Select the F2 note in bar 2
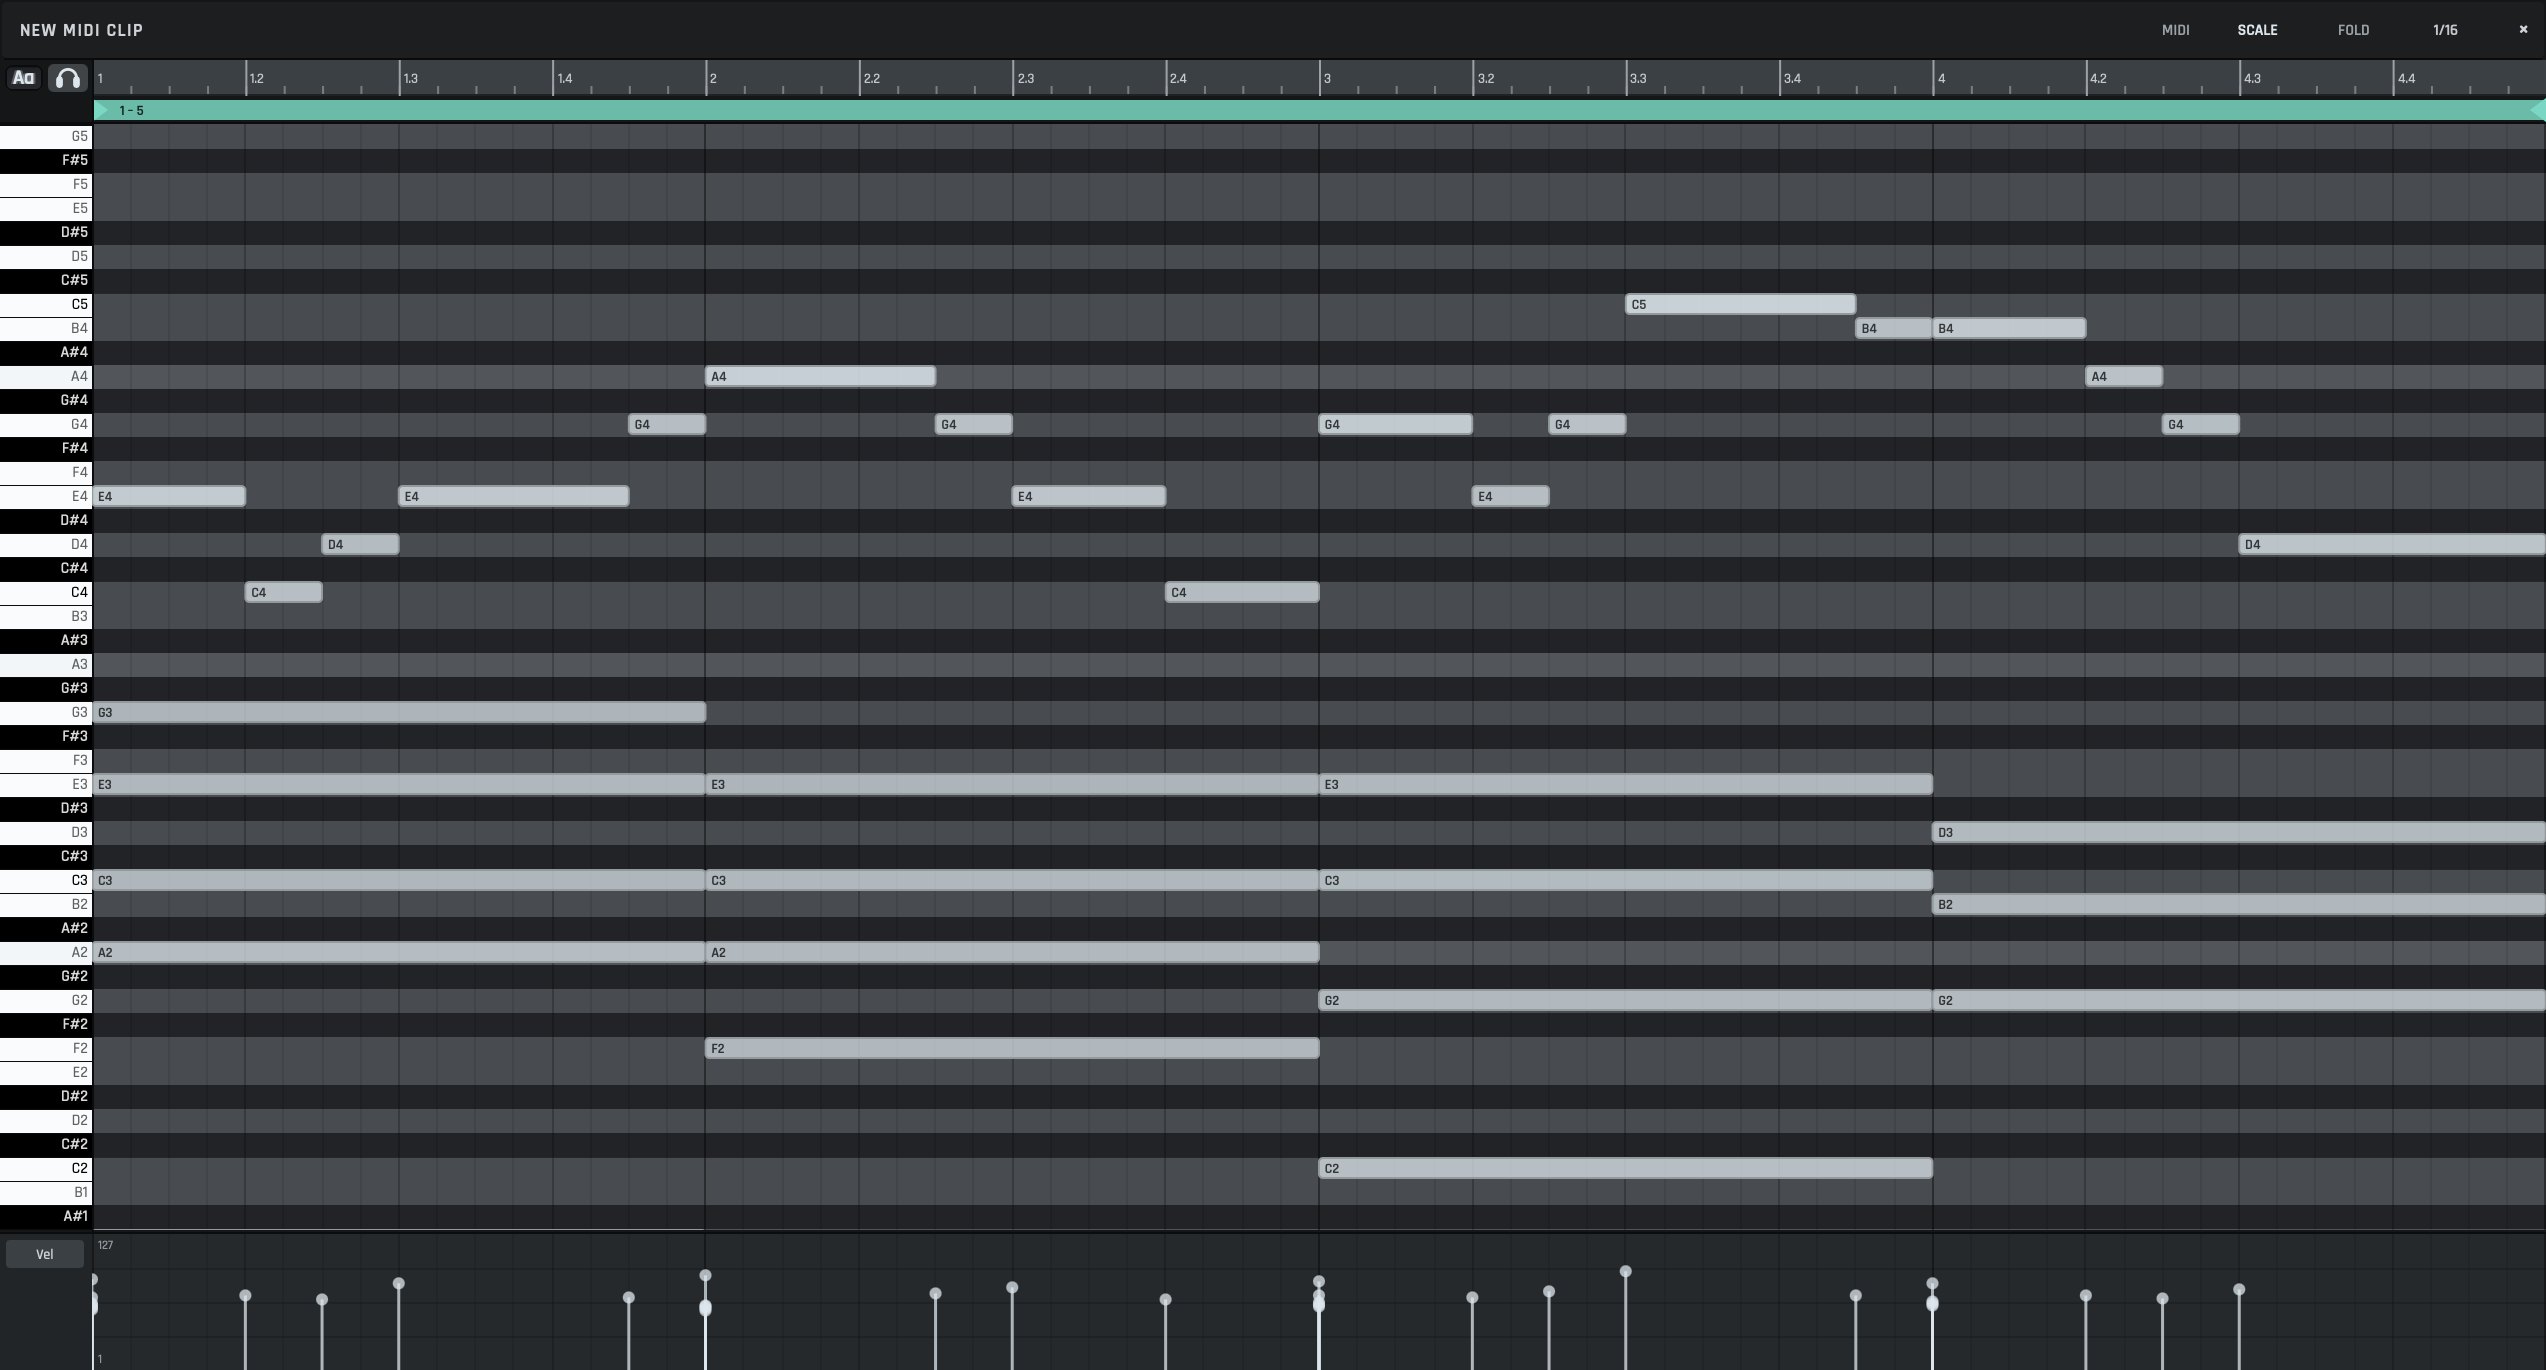Image resolution: width=2546 pixels, height=1370 pixels. (x=1012, y=1048)
